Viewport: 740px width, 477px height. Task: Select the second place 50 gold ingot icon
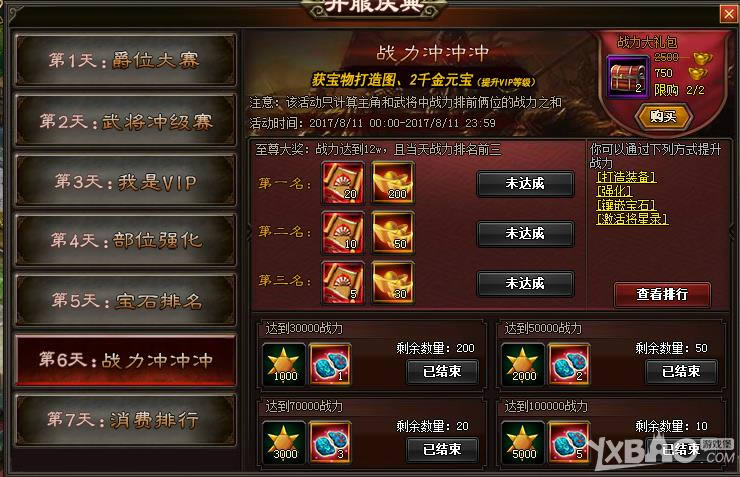pyautogui.click(x=393, y=232)
